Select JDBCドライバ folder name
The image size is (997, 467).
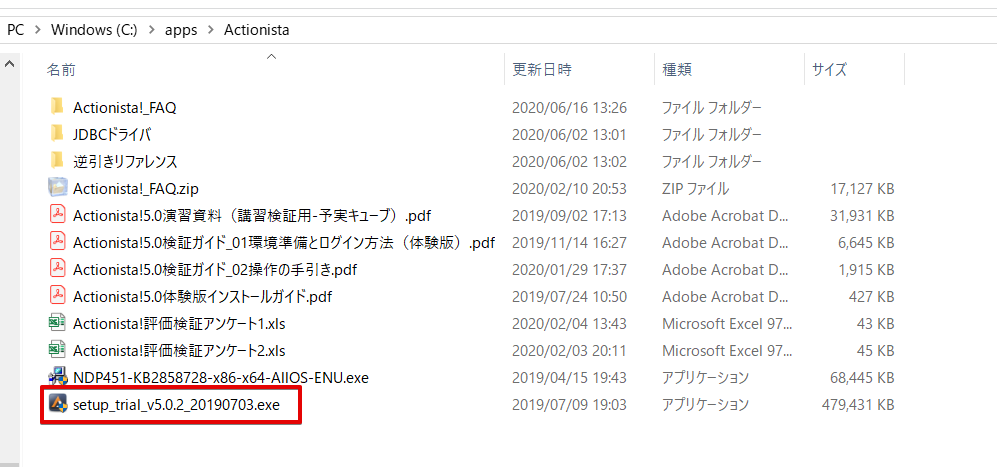coord(112,134)
